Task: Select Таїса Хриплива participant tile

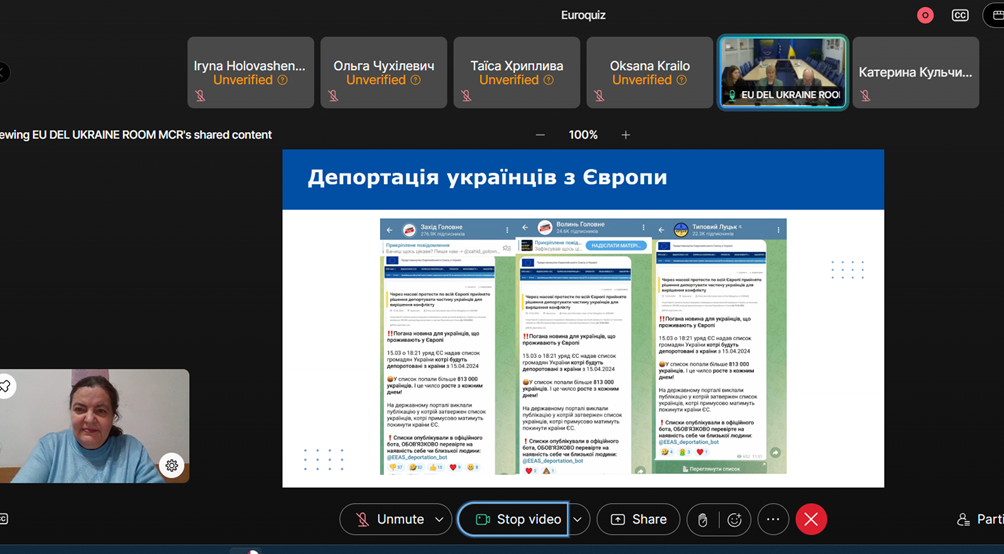Action: (517, 72)
